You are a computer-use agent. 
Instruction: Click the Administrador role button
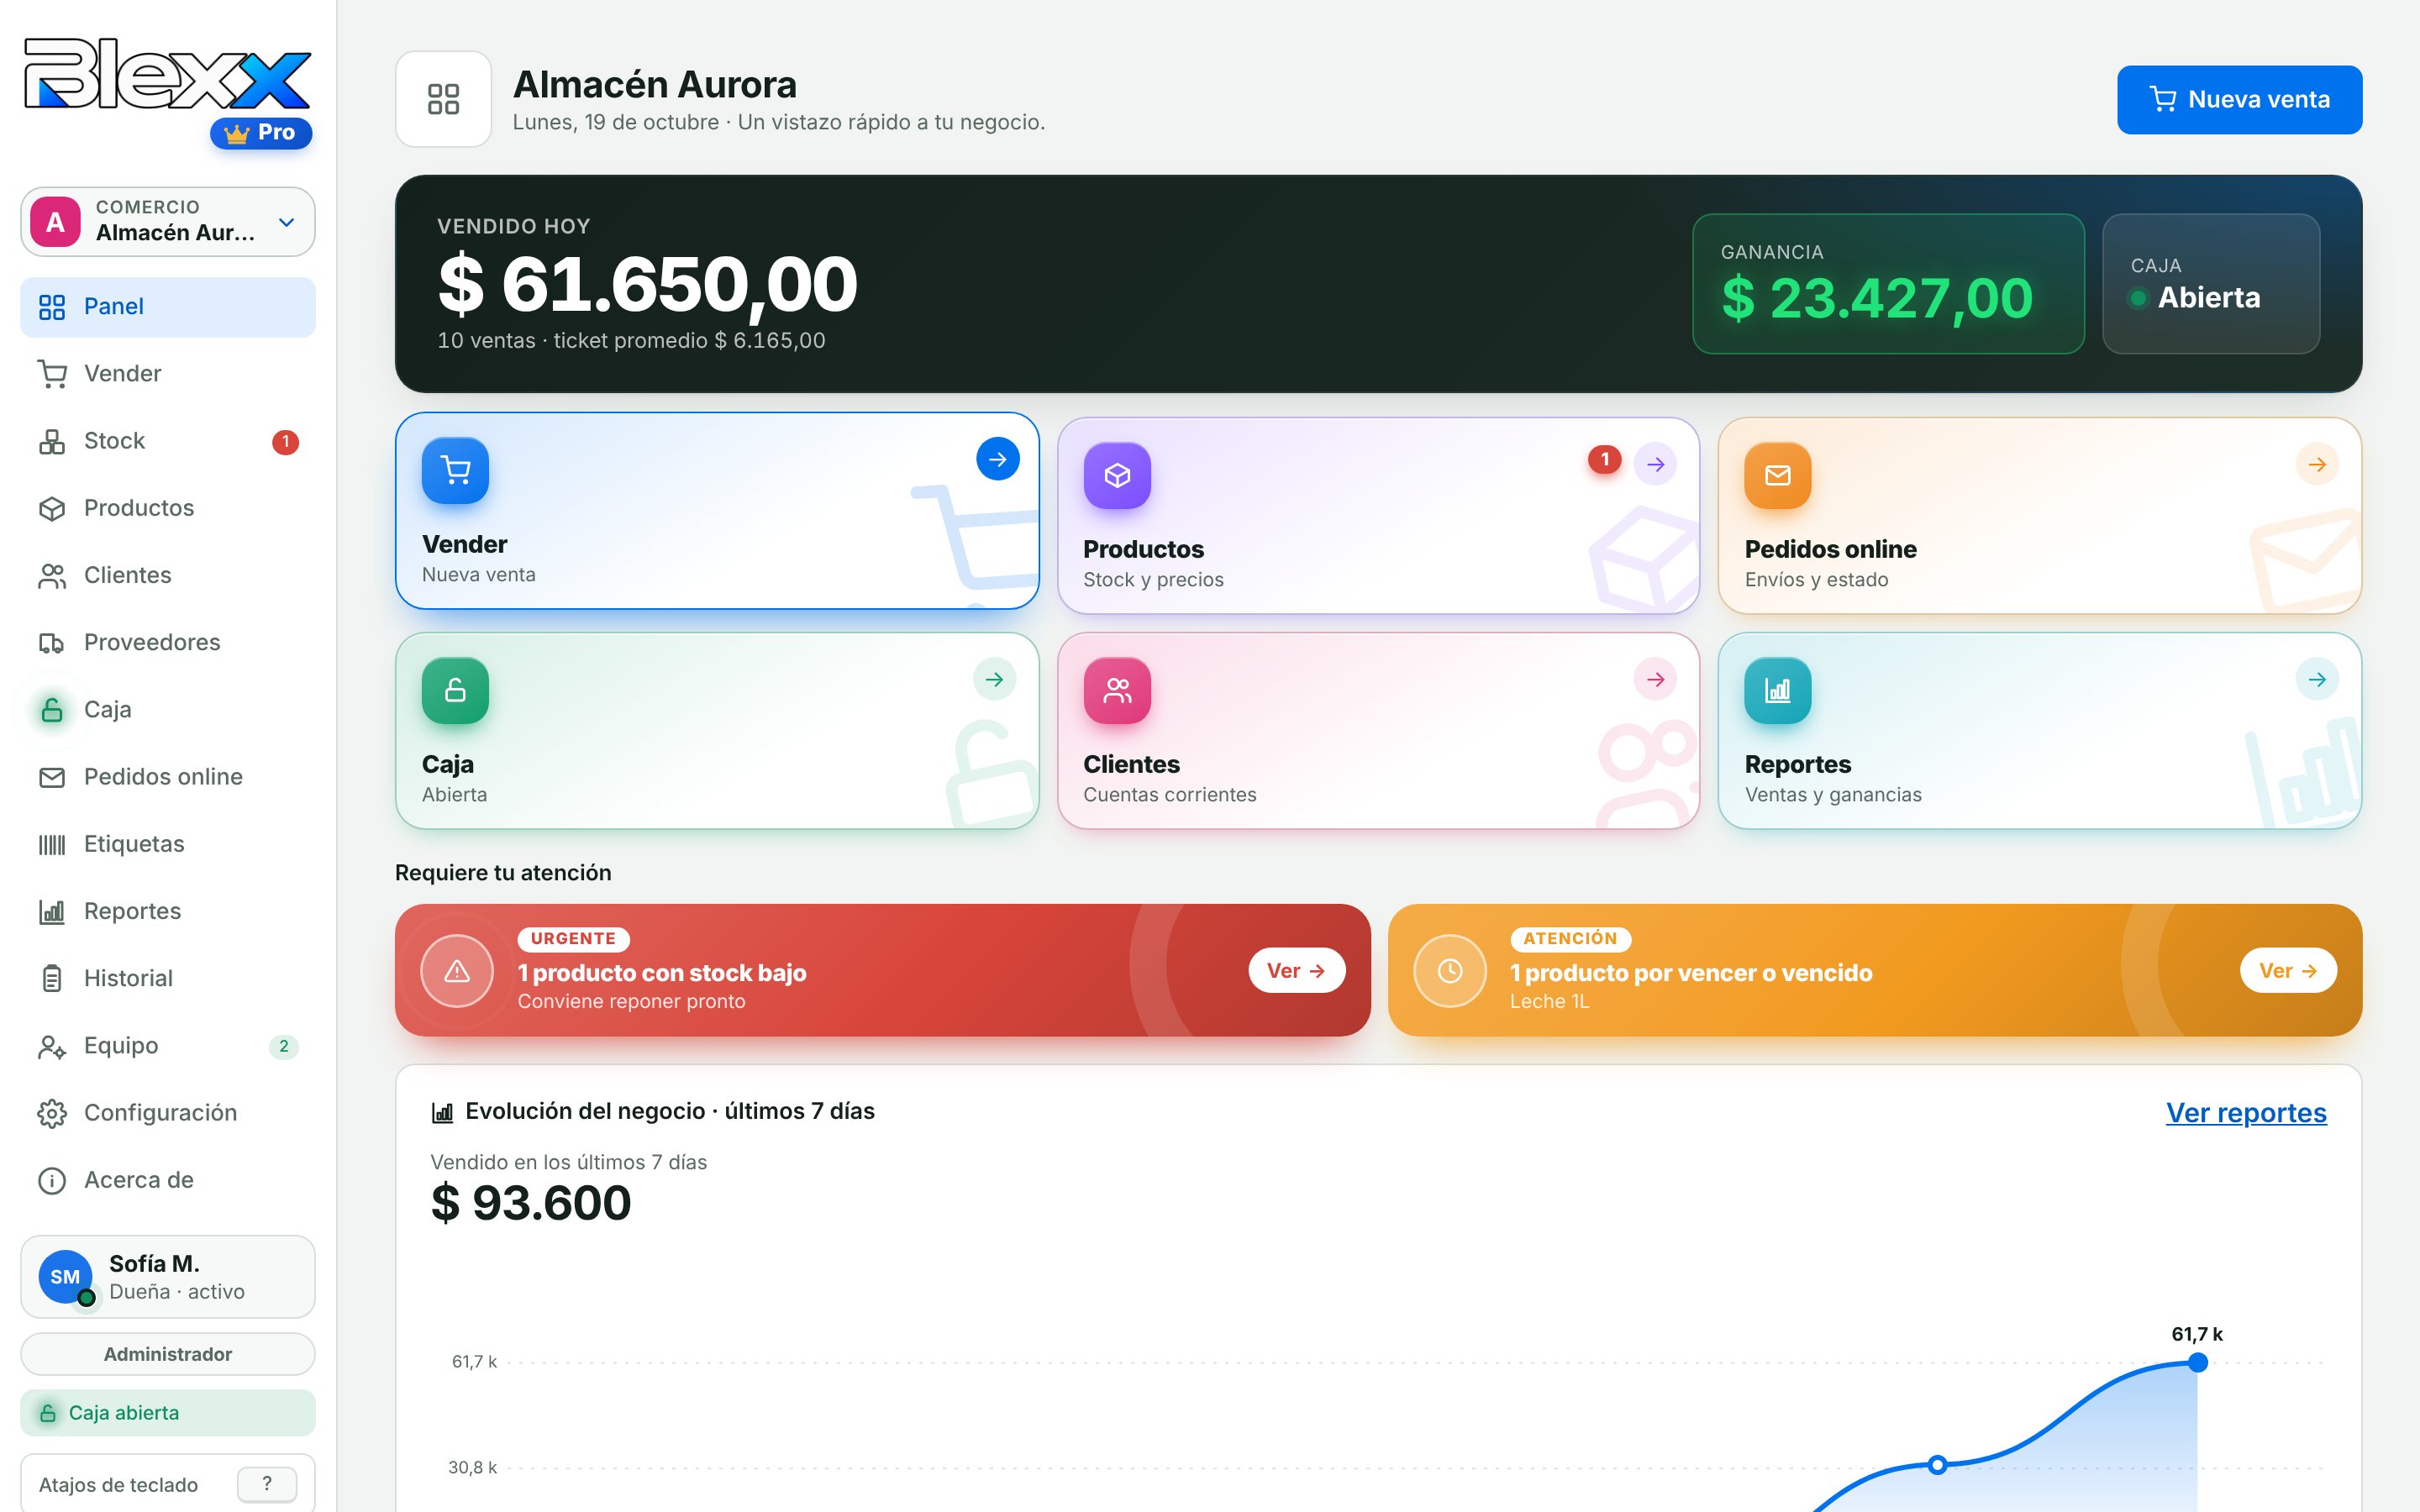click(167, 1354)
